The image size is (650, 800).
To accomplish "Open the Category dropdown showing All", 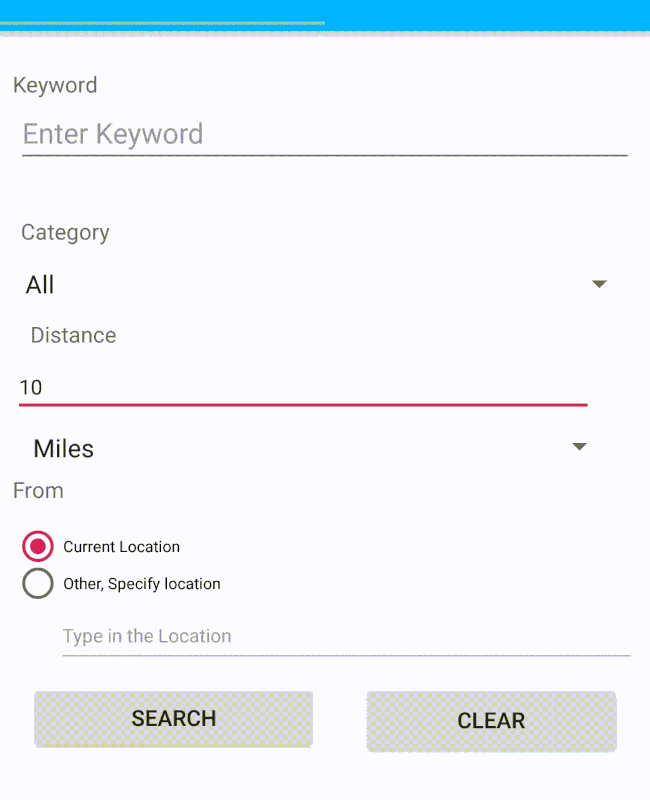I will [x=300, y=285].
